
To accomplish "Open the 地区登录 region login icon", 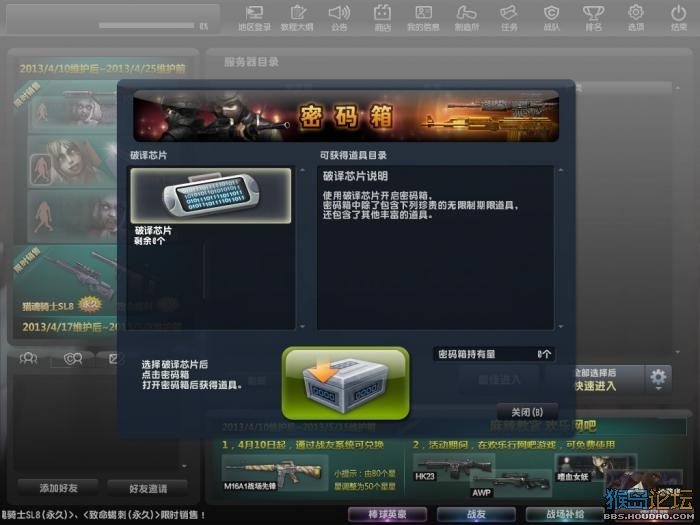I will 254,18.
